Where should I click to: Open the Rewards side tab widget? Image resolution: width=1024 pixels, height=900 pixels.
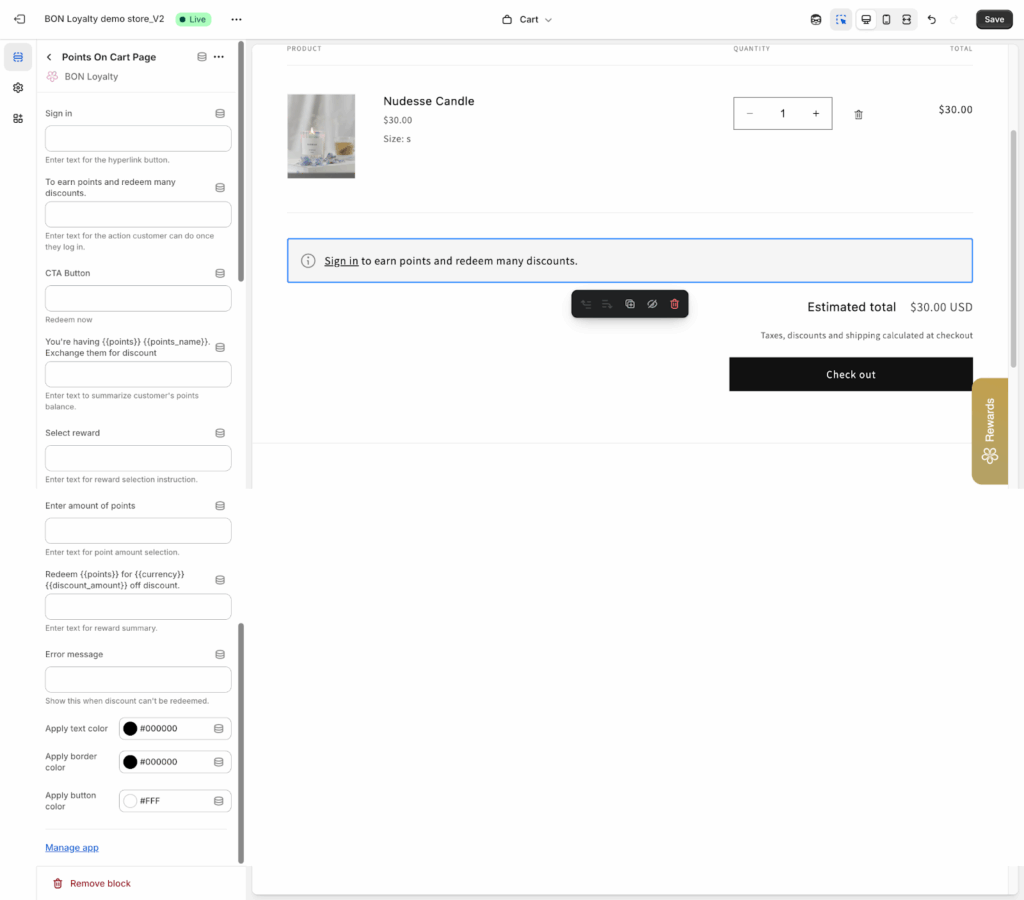[989, 431]
